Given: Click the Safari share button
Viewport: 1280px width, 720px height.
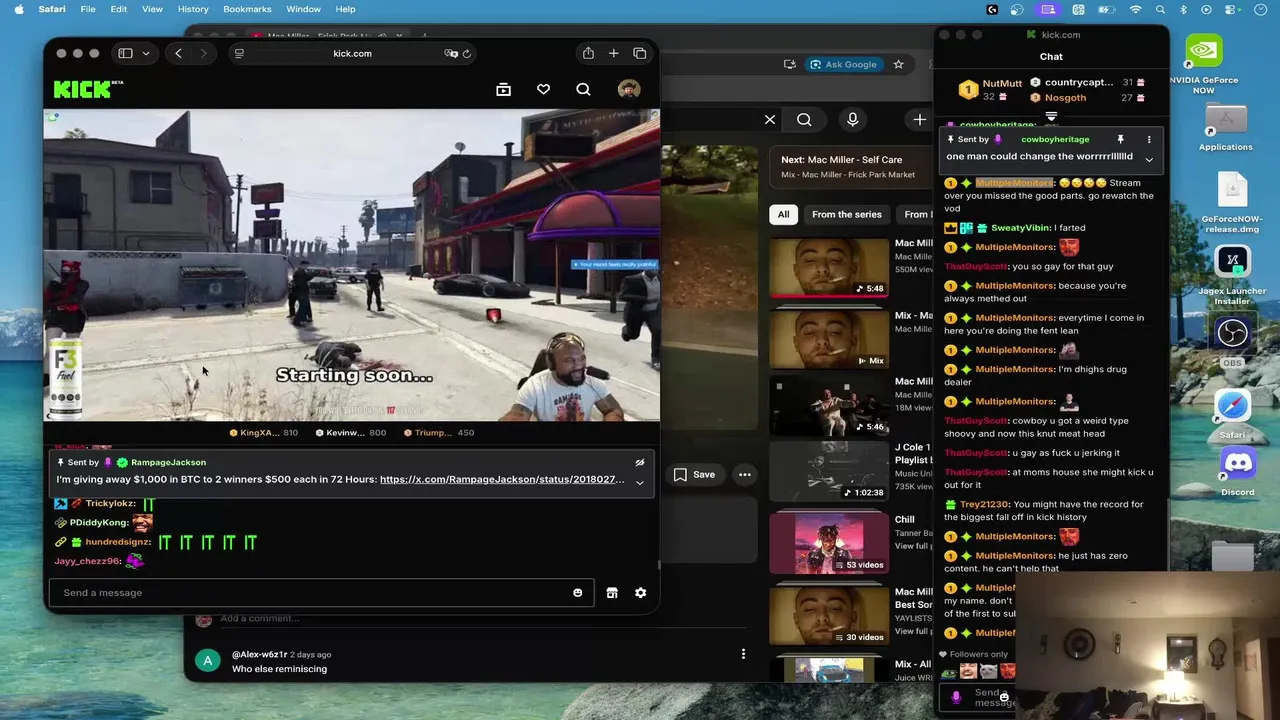Looking at the screenshot, I should (x=588, y=53).
